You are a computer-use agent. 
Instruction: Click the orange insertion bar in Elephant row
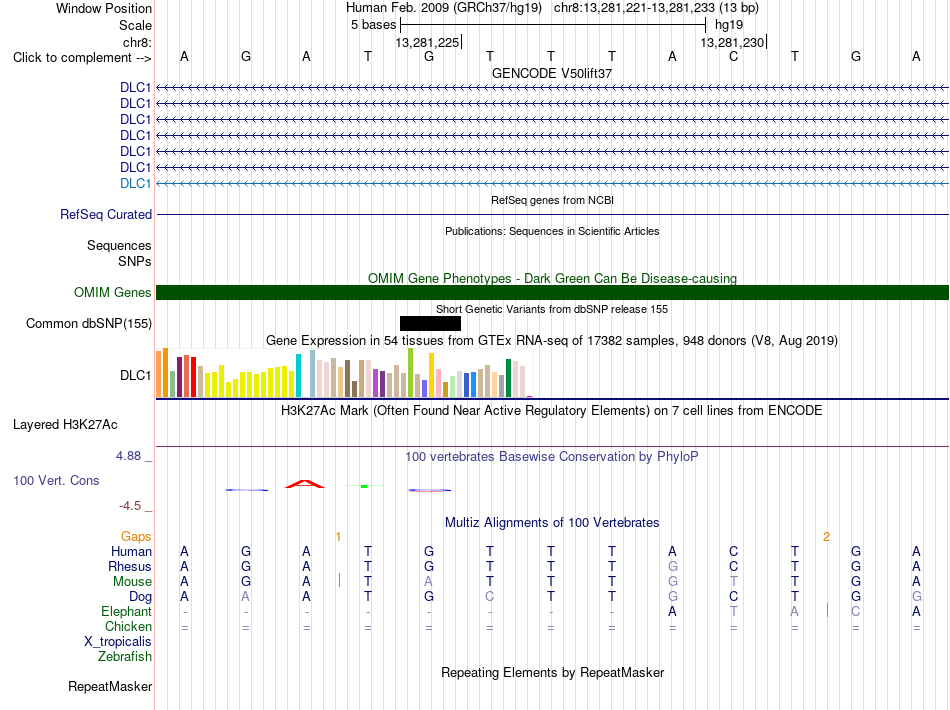point(827,610)
